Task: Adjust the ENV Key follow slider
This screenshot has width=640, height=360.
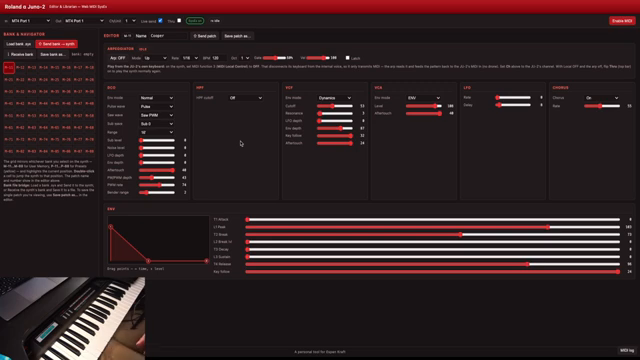Action: (433, 272)
